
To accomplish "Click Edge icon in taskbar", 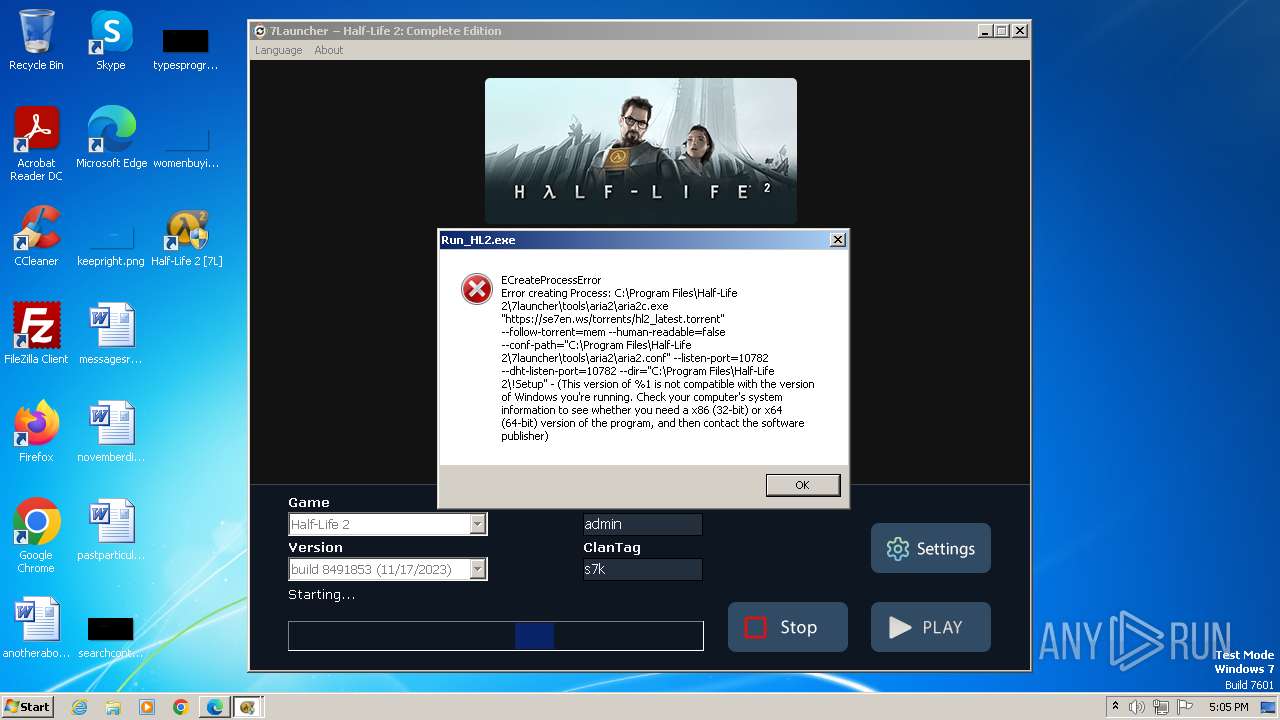I will 215,707.
